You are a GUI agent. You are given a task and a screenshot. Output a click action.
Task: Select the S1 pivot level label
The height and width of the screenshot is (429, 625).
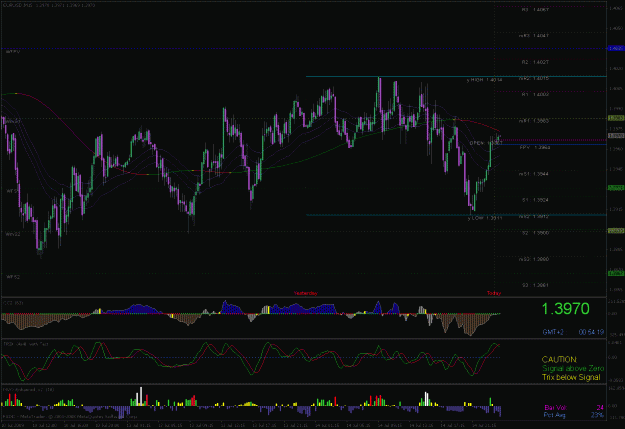[x=535, y=200]
